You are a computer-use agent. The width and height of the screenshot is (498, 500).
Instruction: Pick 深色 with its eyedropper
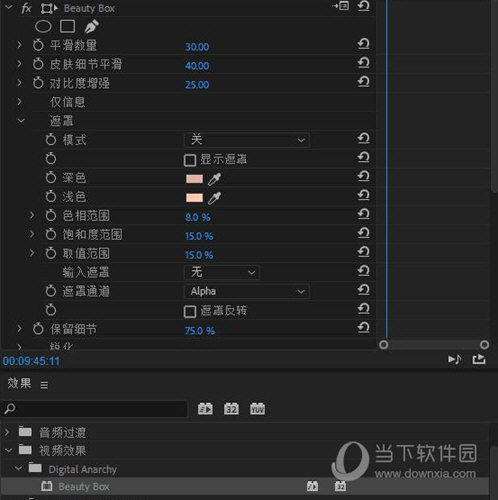pyautogui.click(x=214, y=179)
